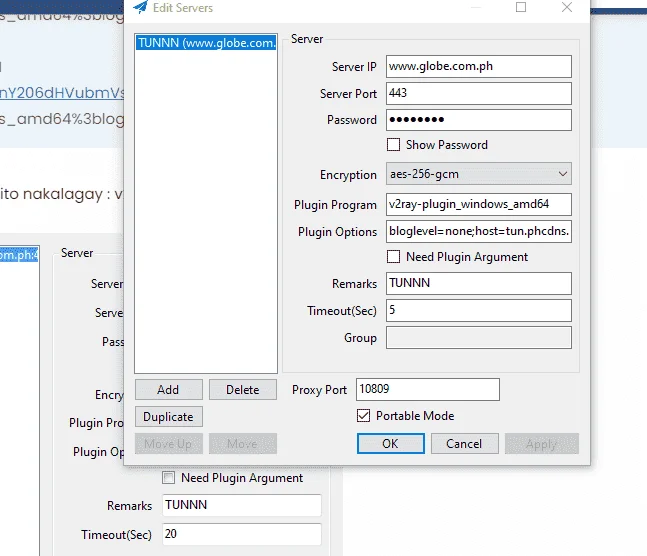Screen dimensions: 647x556
Task: Click the Remarks field TUNNN in background window
Action: (x=242, y=505)
